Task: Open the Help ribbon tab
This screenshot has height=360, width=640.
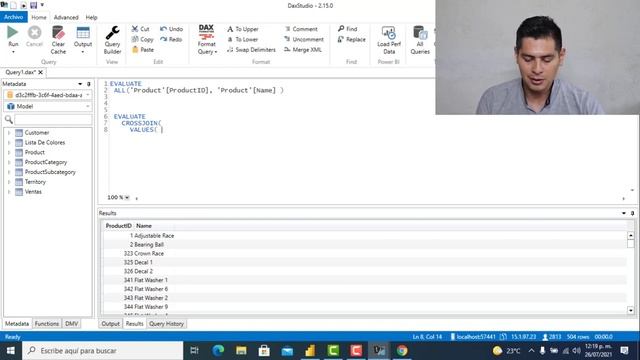Action: [91, 17]
